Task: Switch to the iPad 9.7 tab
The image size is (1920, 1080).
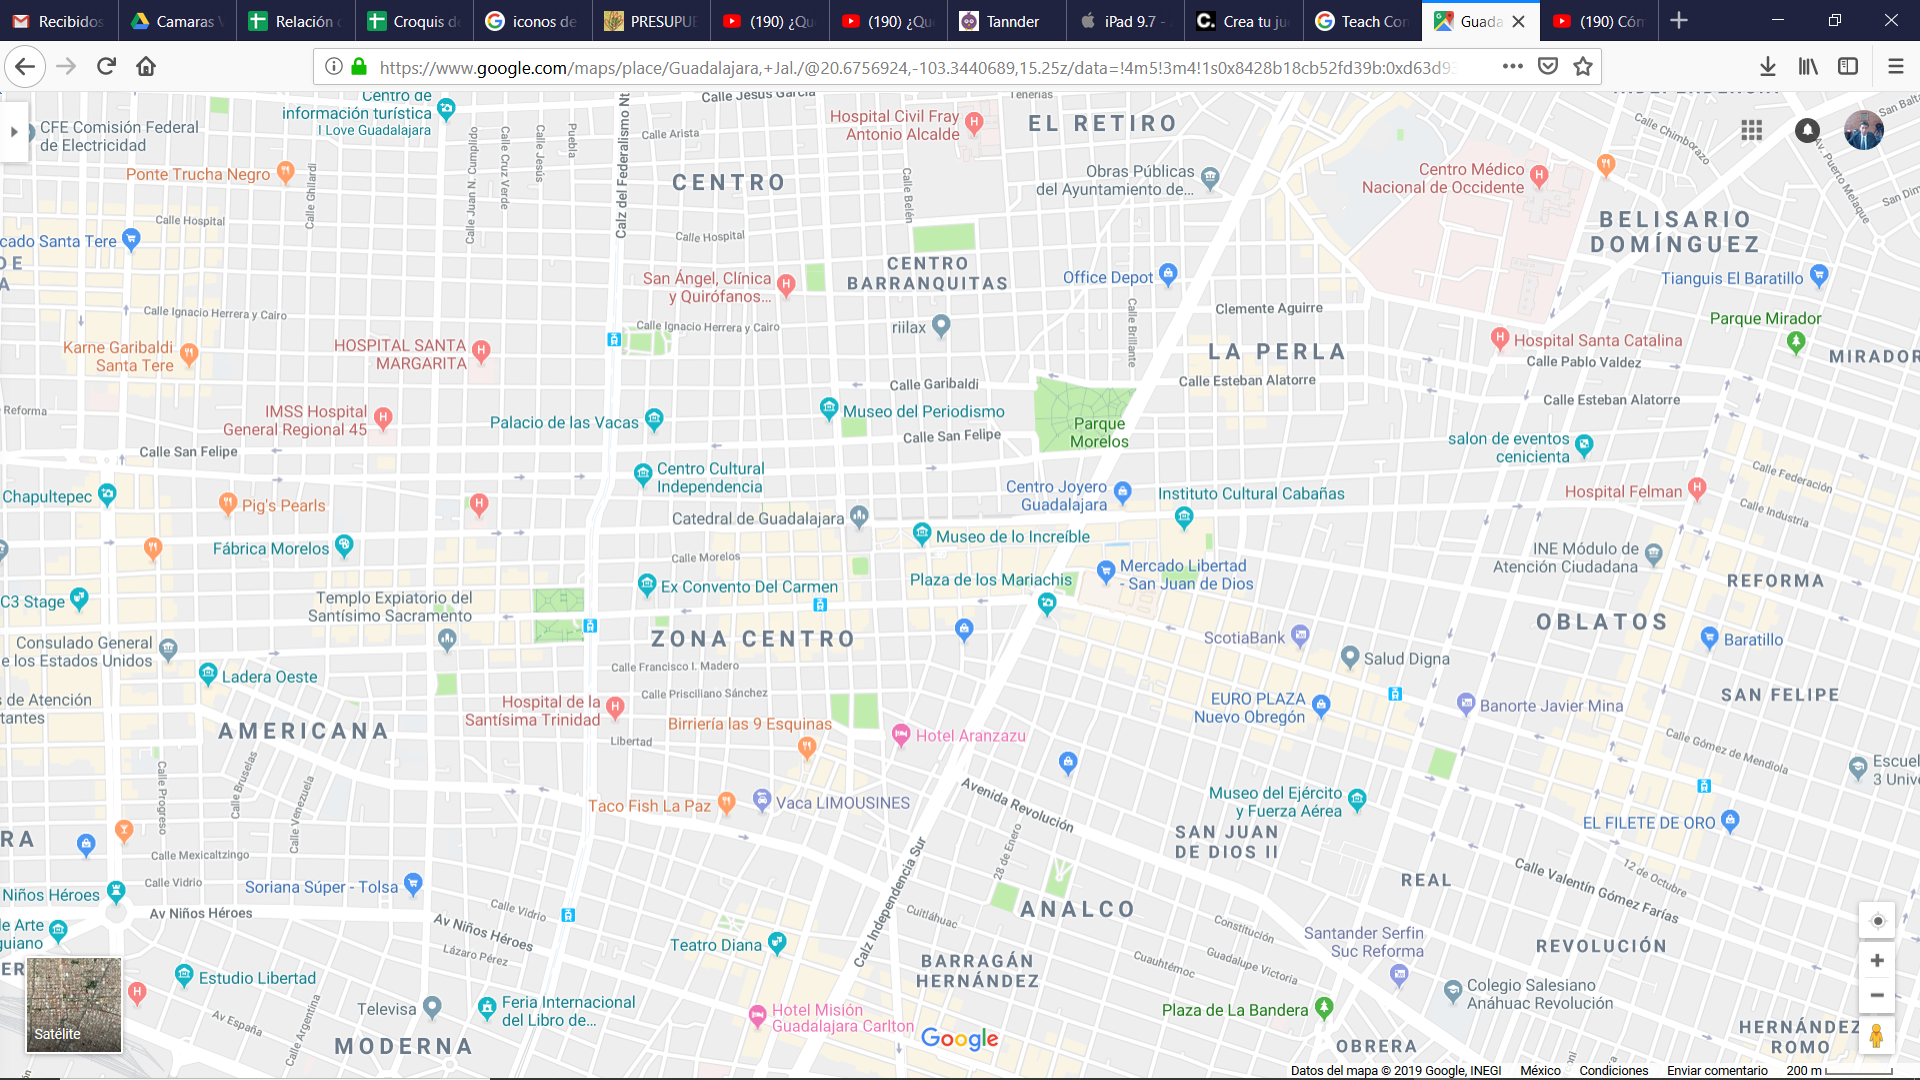Action: 1124,21
